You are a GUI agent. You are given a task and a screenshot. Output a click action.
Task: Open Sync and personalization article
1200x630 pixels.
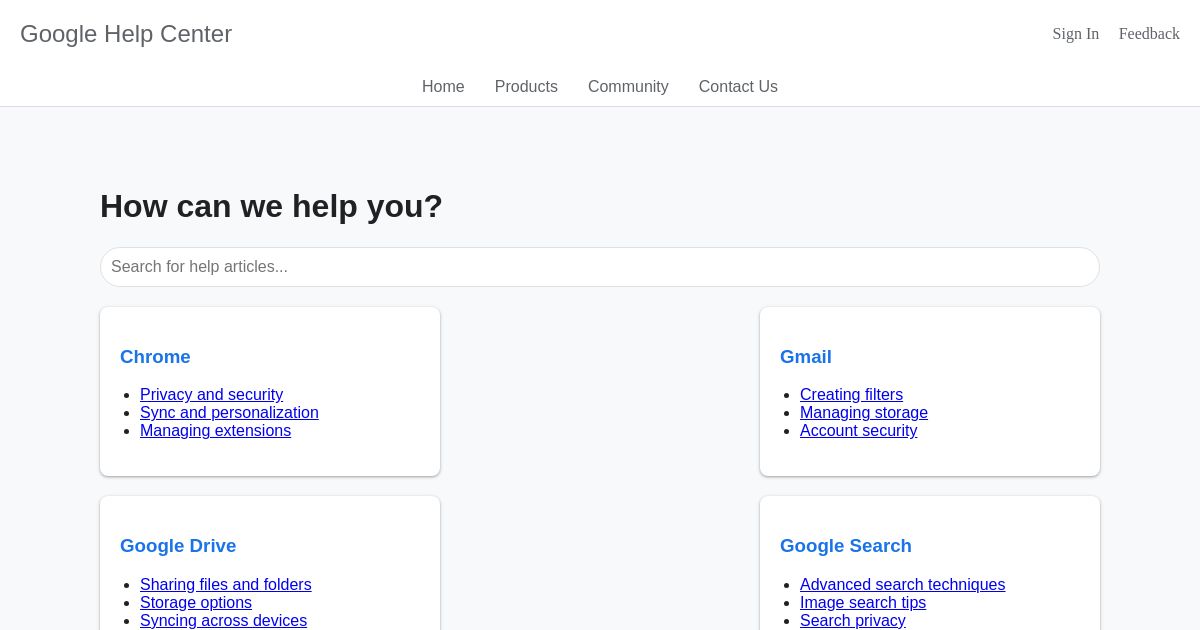click(x=229, y=413)
